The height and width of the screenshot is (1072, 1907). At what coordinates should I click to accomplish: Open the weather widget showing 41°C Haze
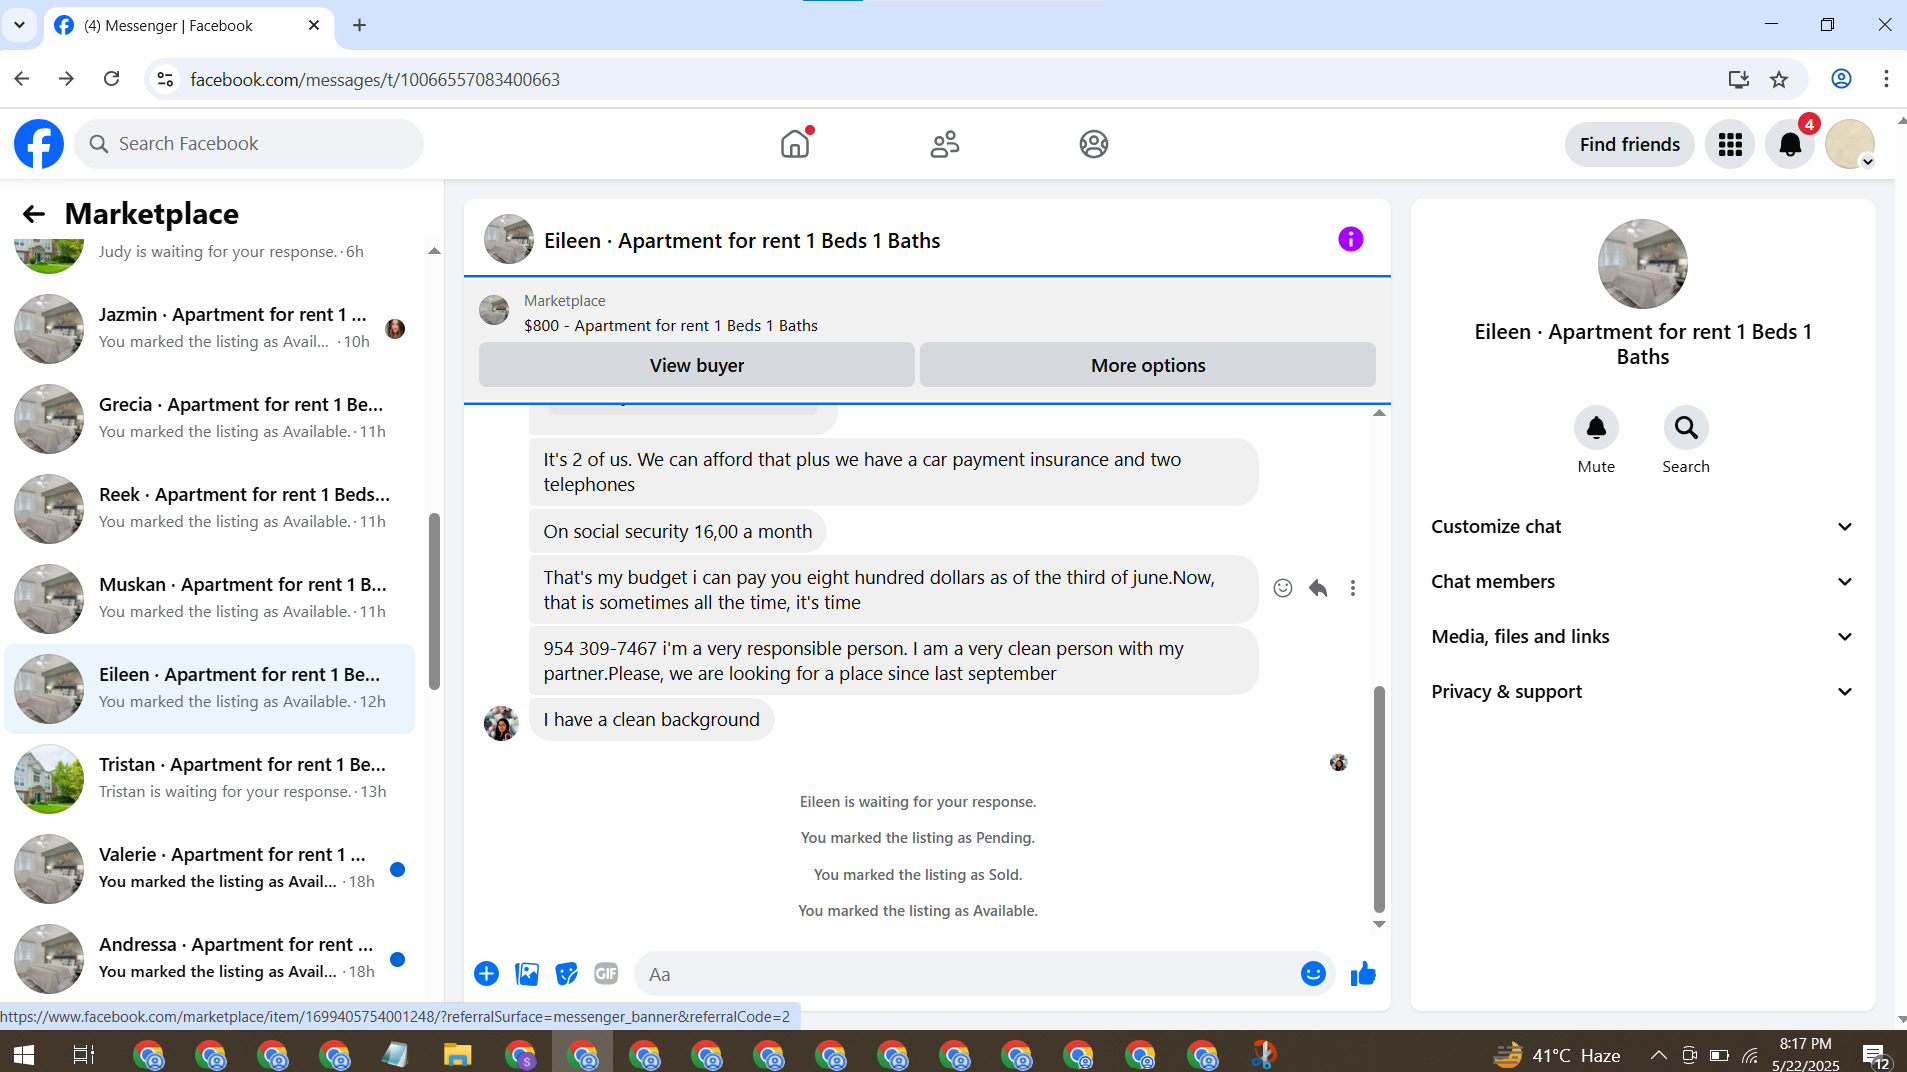1557,1054
